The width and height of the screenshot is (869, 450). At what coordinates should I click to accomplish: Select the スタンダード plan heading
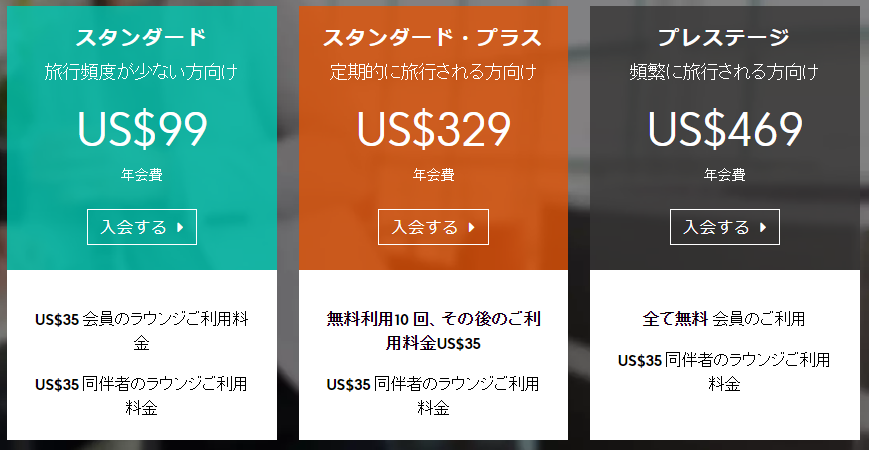click(141, 38)
